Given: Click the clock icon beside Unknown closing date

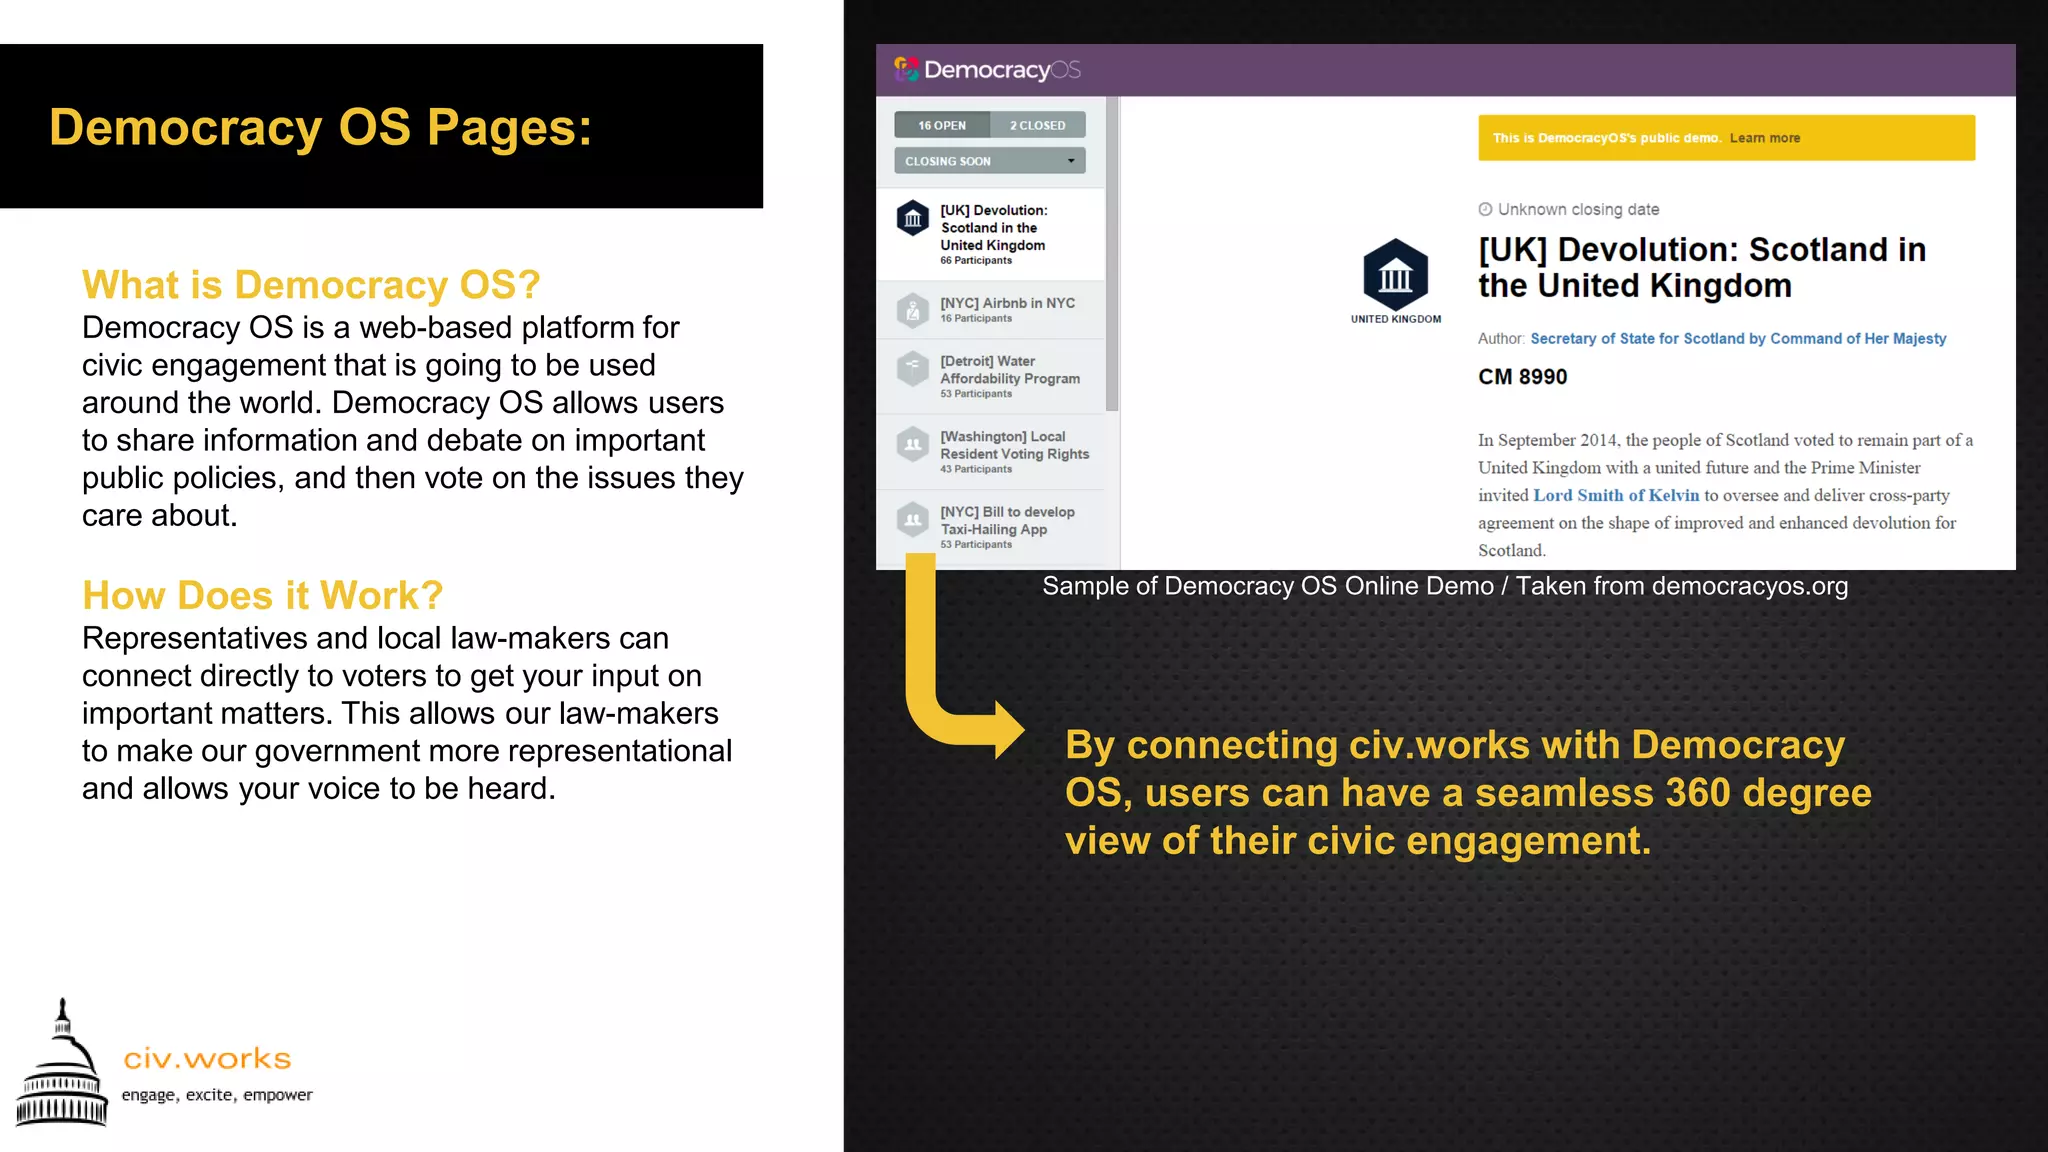Looking at the screenshot, I should click(x=1485, y=209).
